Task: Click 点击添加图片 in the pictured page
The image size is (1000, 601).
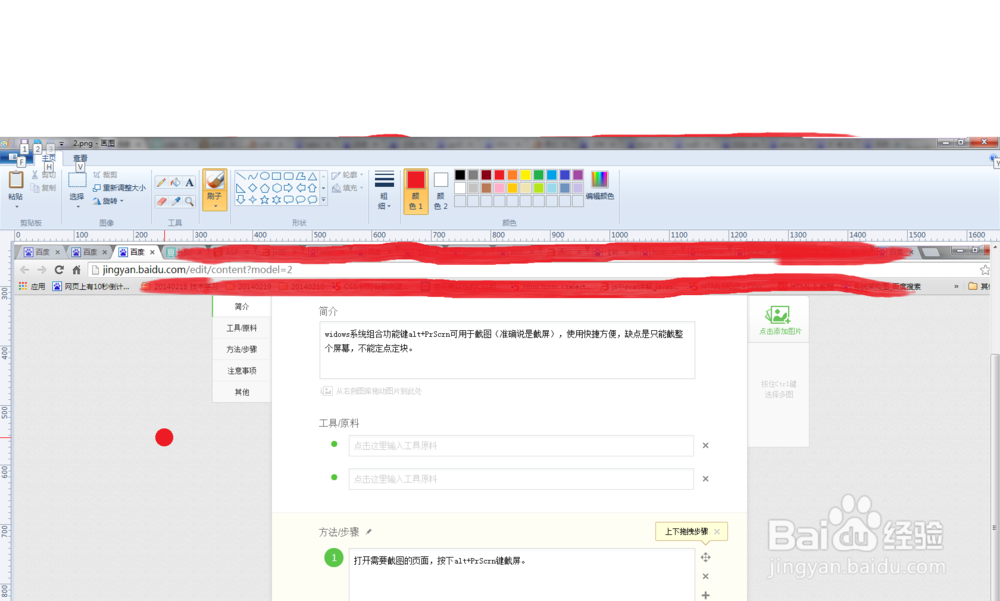Action: point(779,320)
